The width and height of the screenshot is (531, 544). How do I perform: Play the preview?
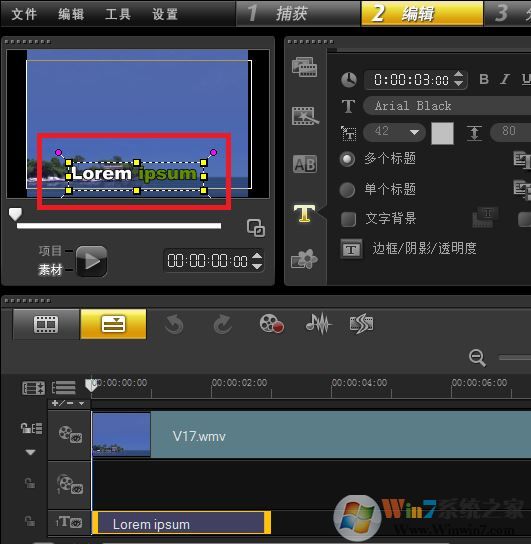tap(92, 261)
